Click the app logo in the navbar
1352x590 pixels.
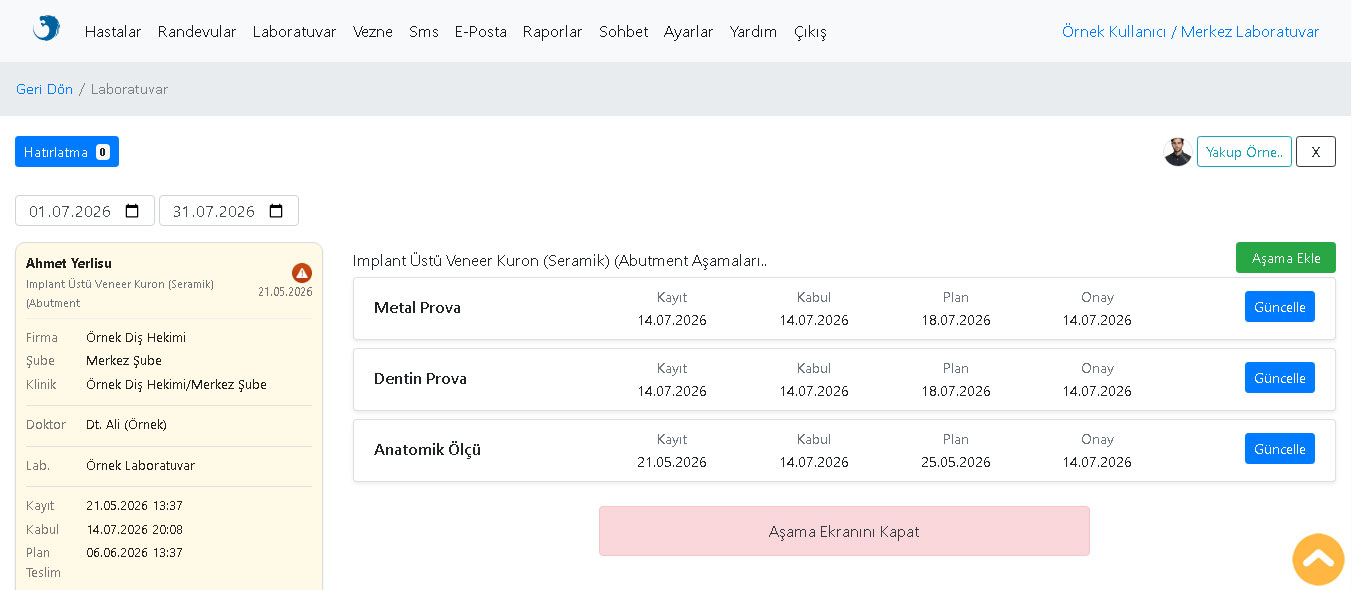pyautogui.click(x=46, y=28)
